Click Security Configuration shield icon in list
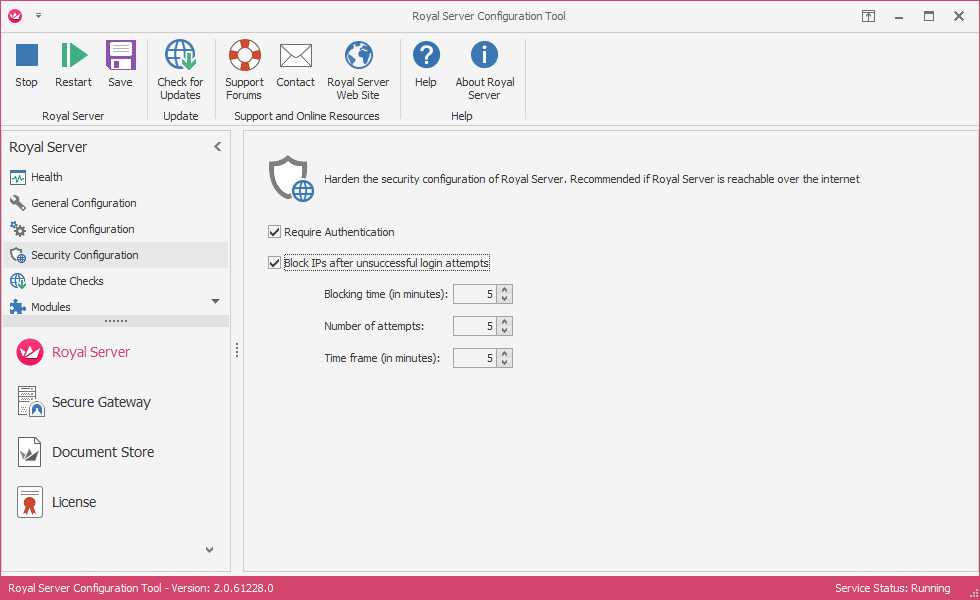Screen dimensions: 980x600 (18, 255)
